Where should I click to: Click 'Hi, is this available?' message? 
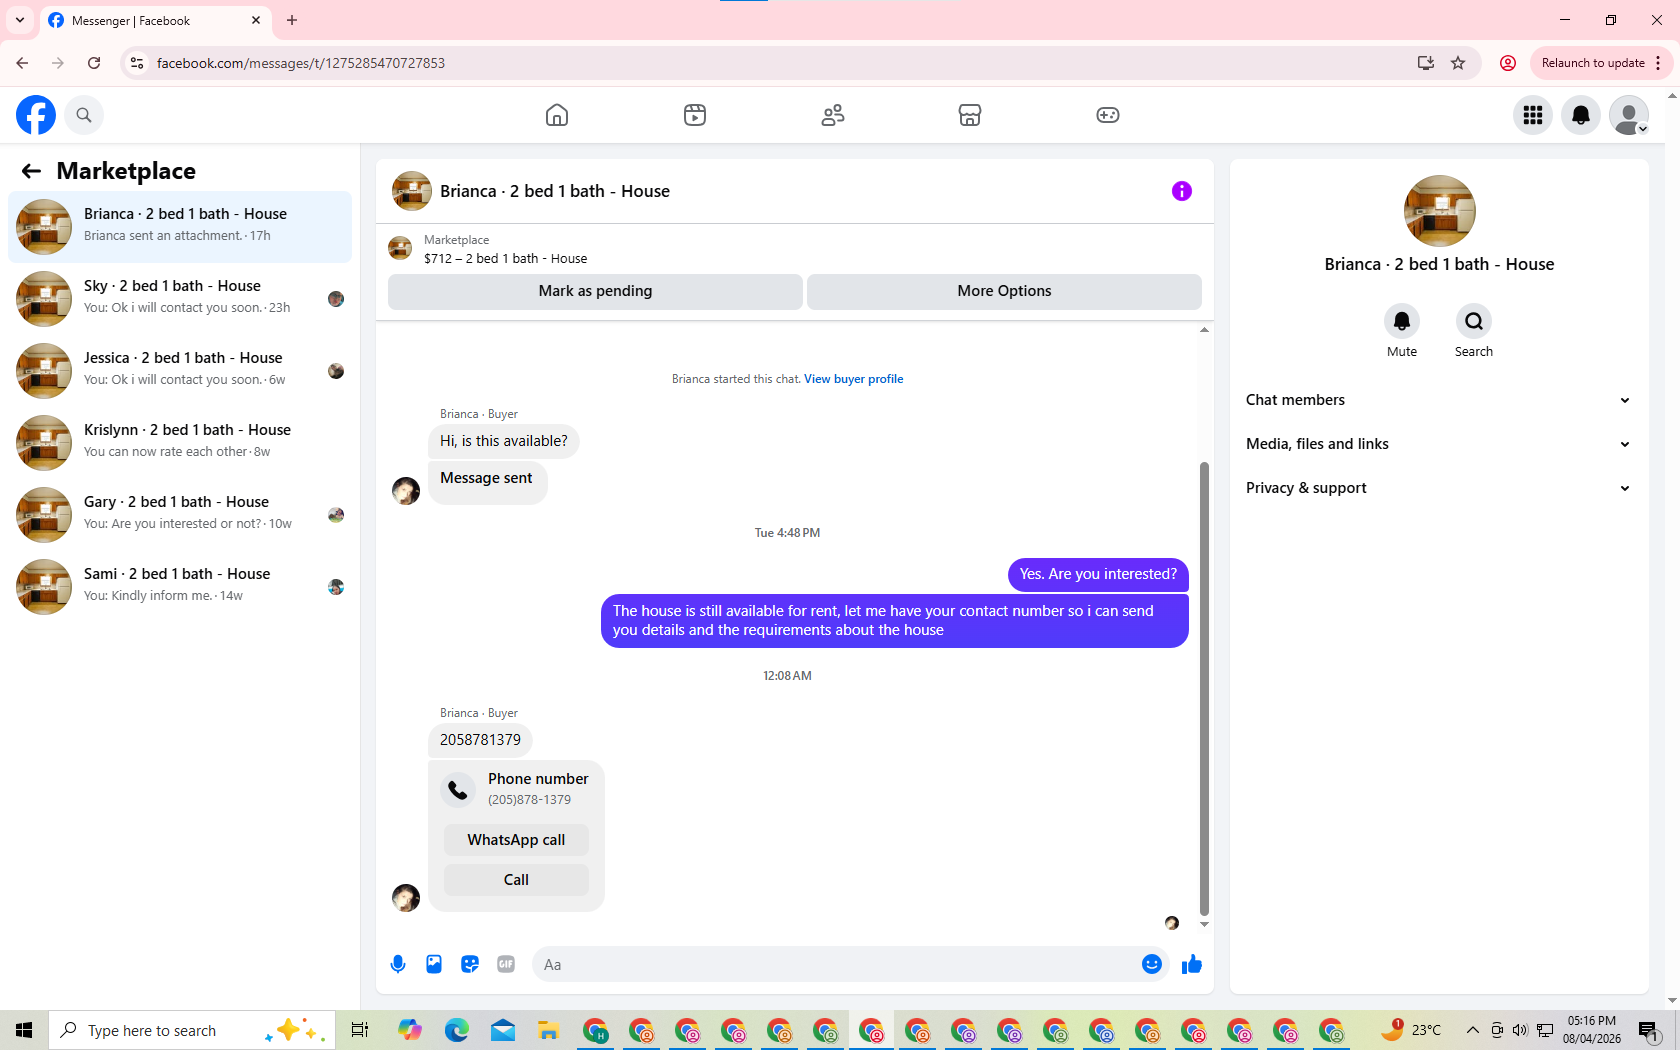click(x=504, y=441)
